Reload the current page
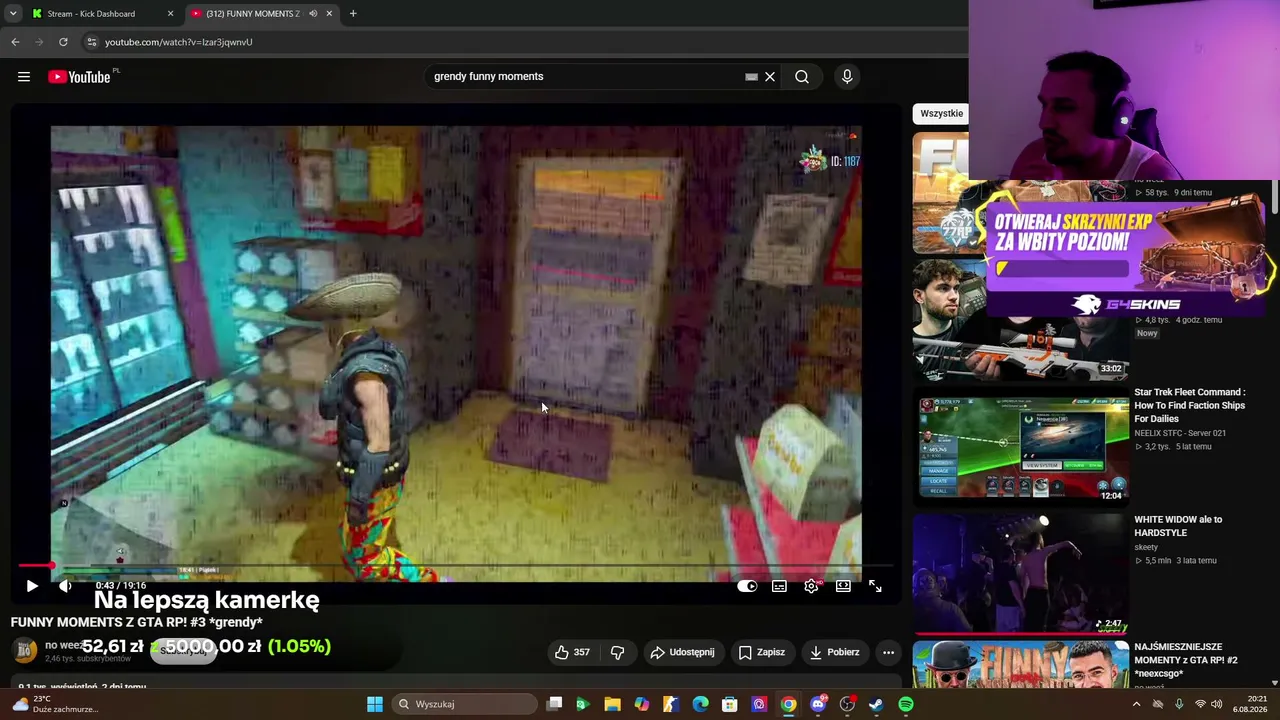Viewport: 1280px width, 720px height. 63,42
